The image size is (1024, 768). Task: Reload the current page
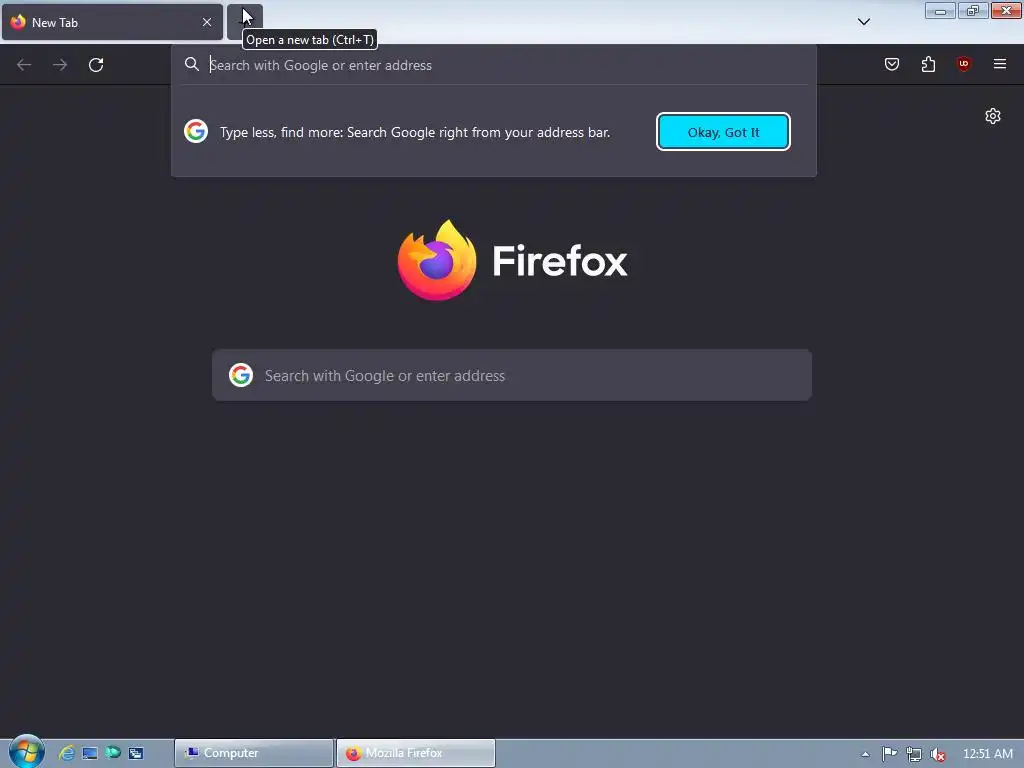point(96,65)
